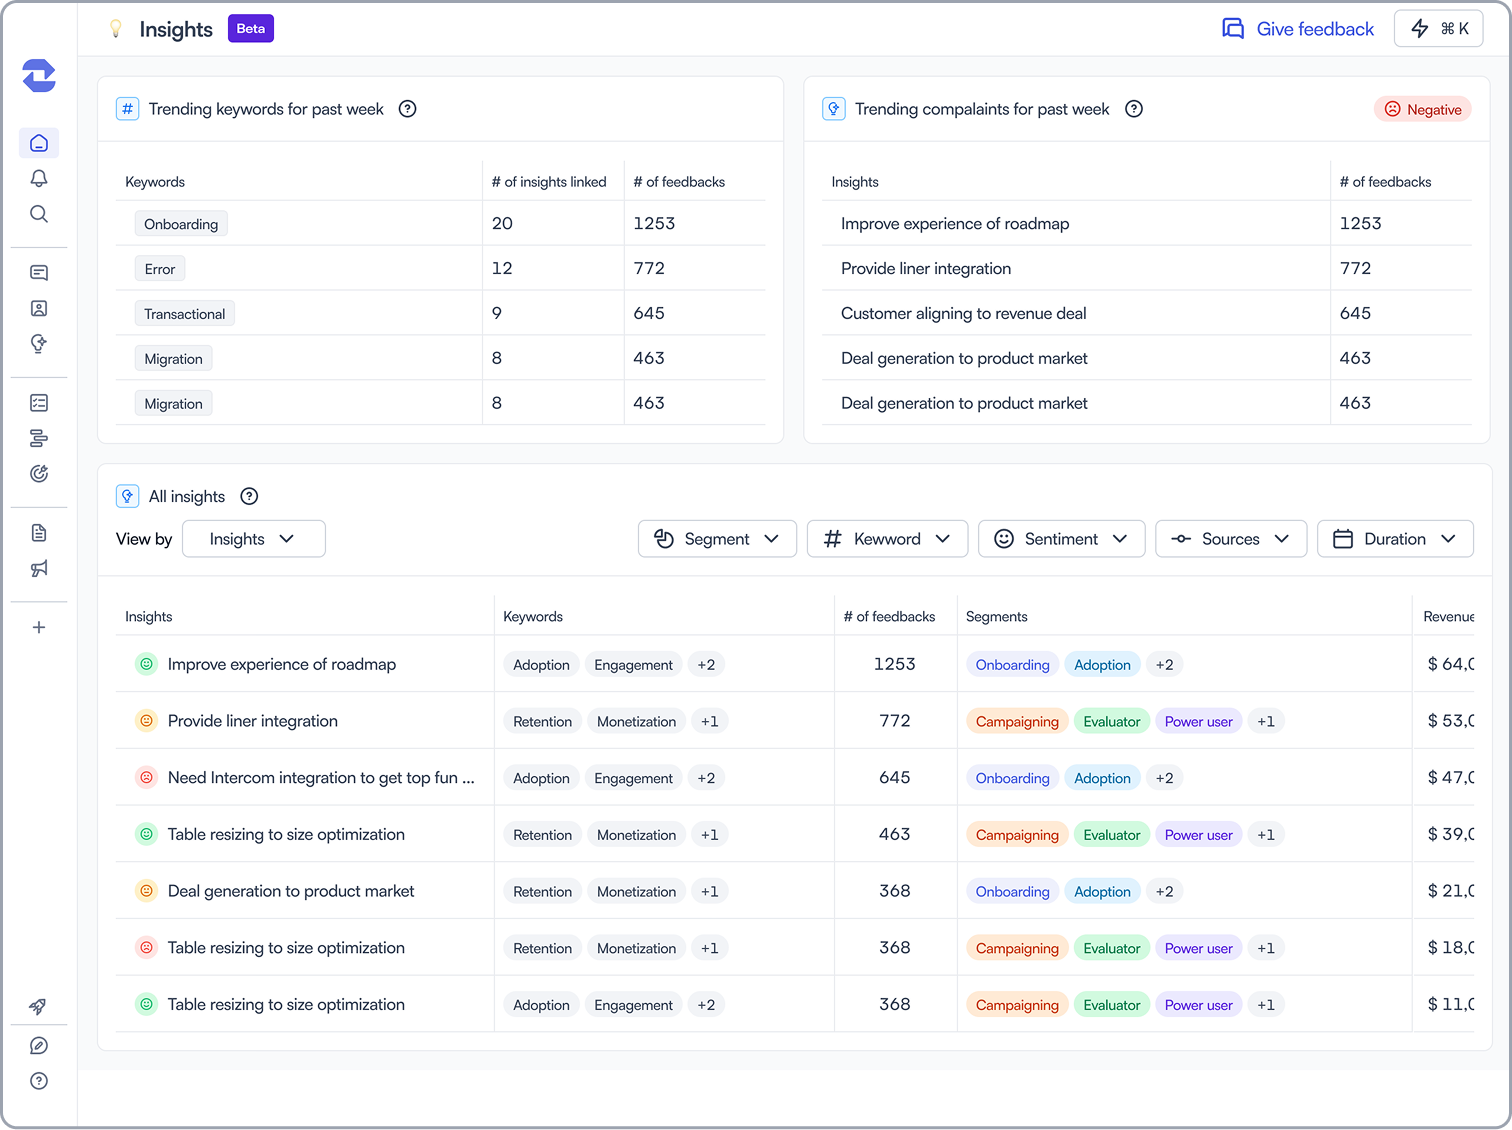Toggle the Negative sentiment badge
This screenshot has width=1512, height=1130.
(x=1423, y=109)
